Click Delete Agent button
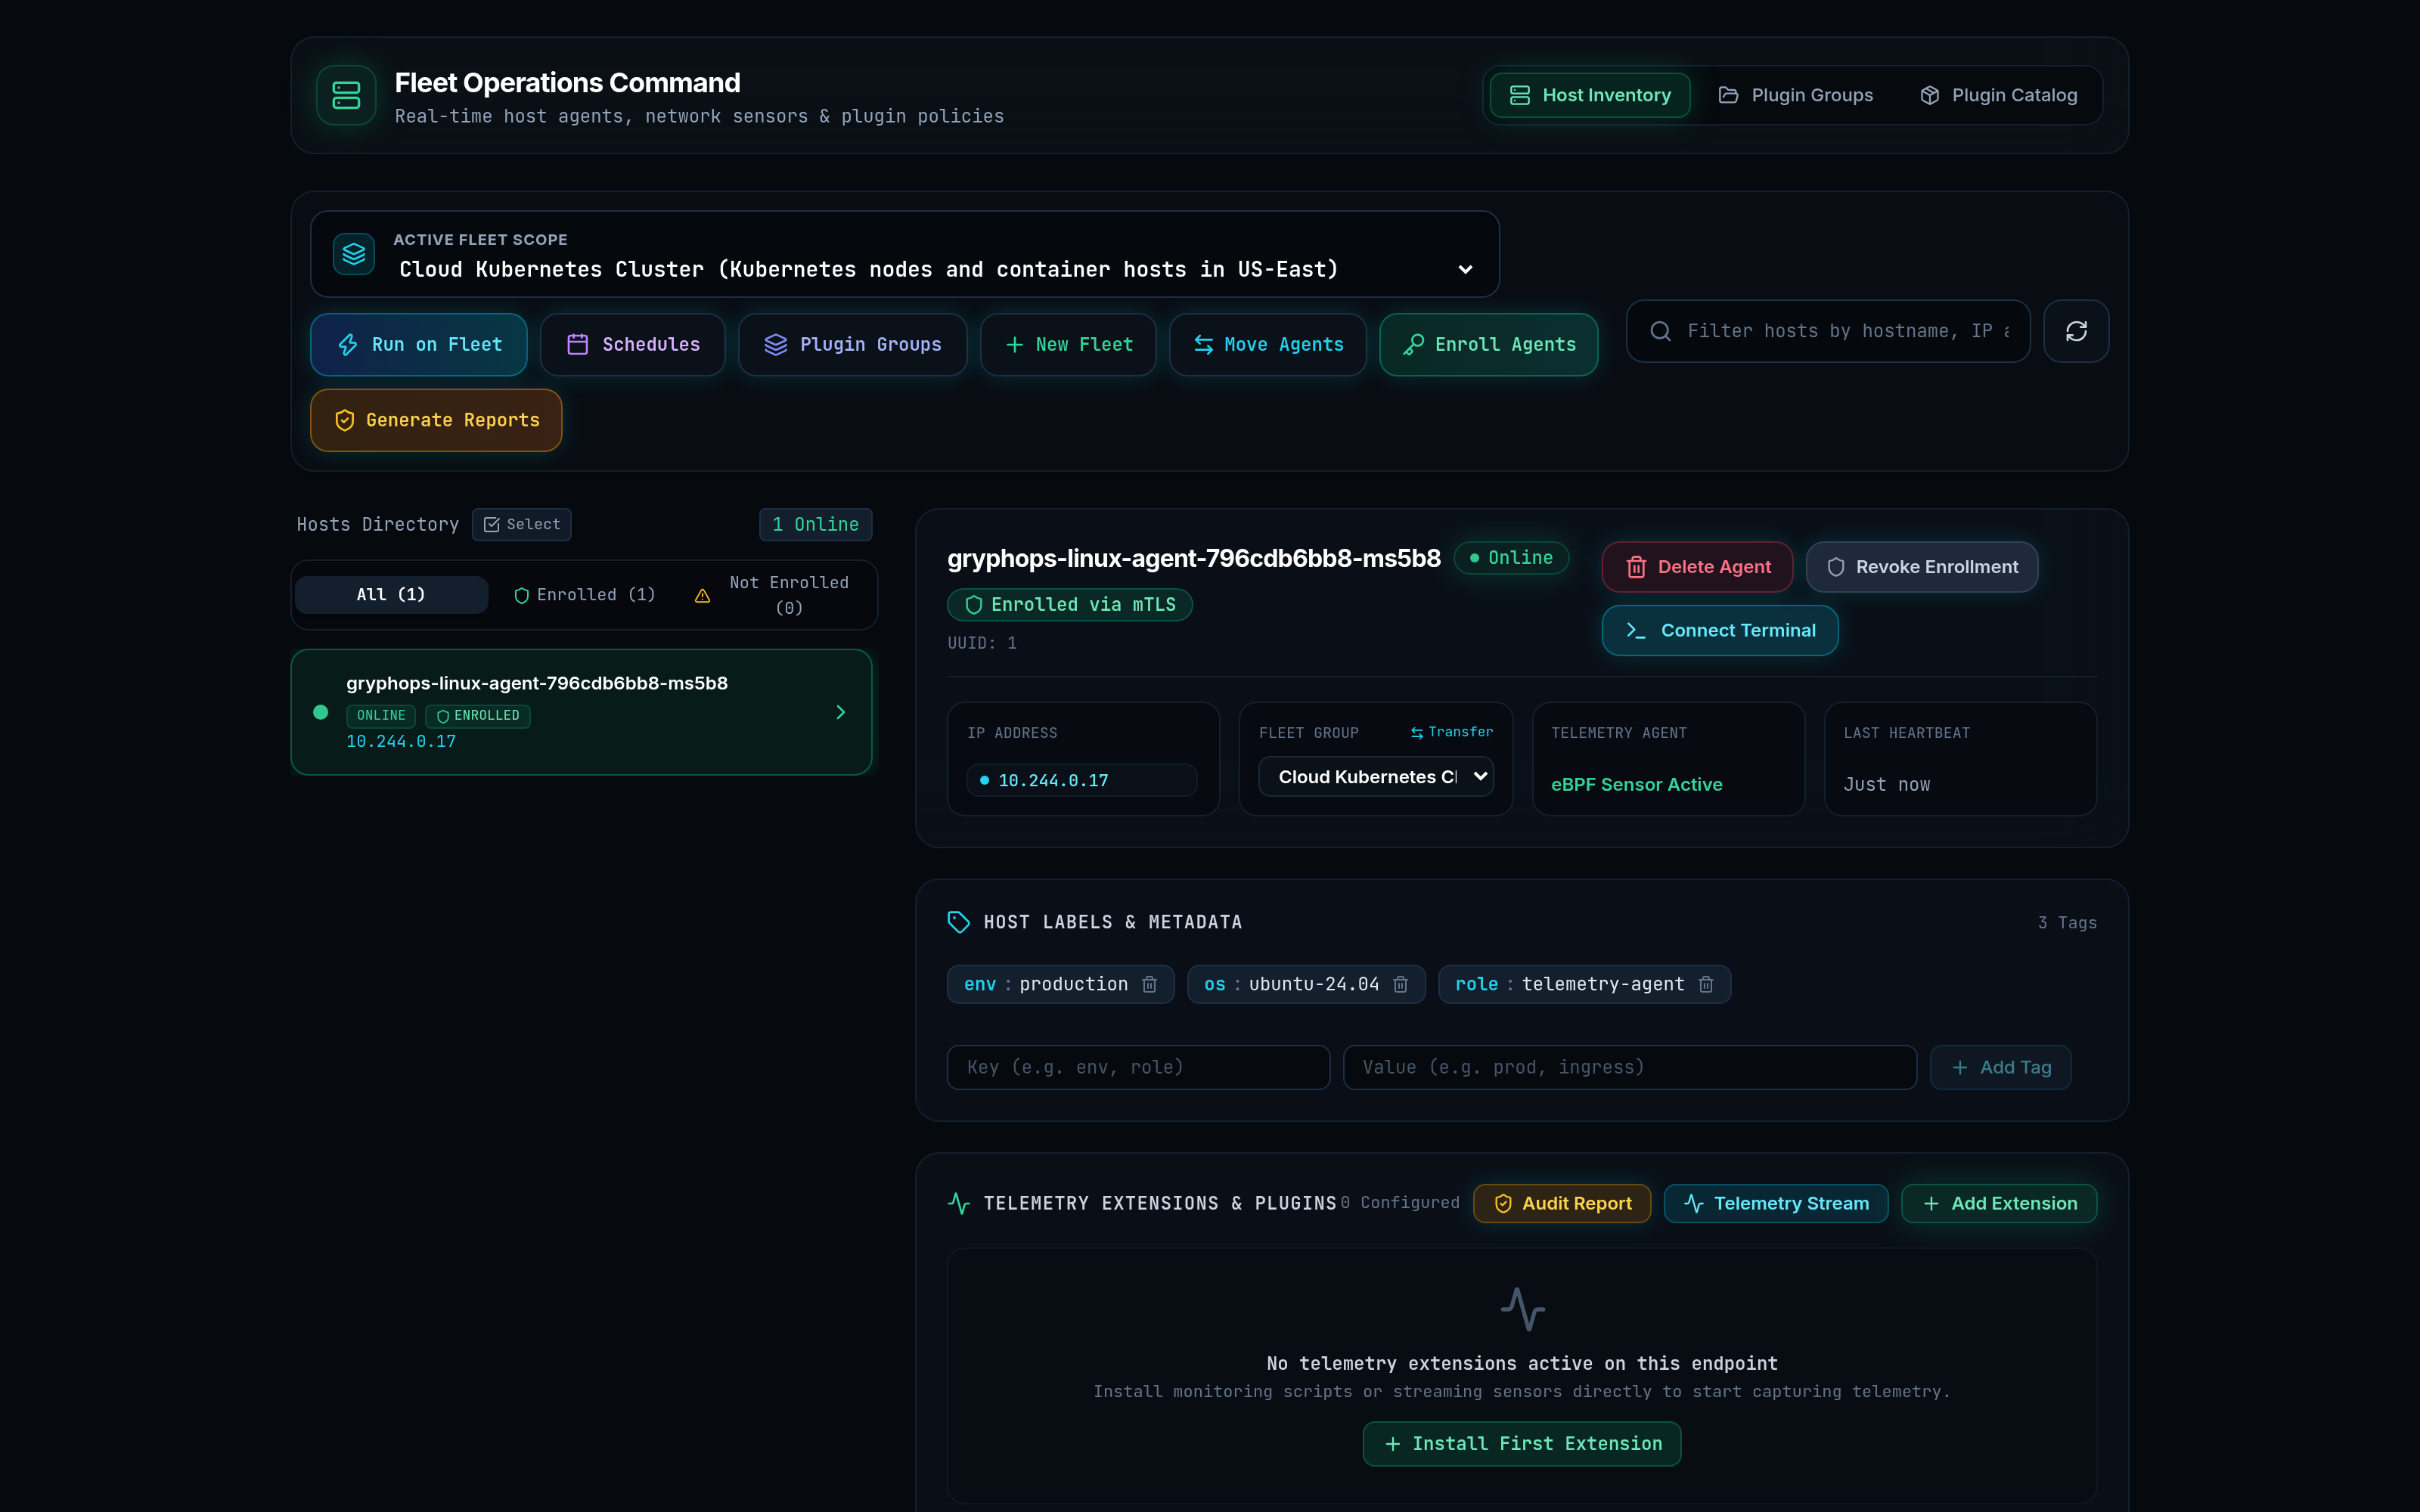Image resolution: width=2420 pixels, height=1512 pixels. coord(1697,567)
